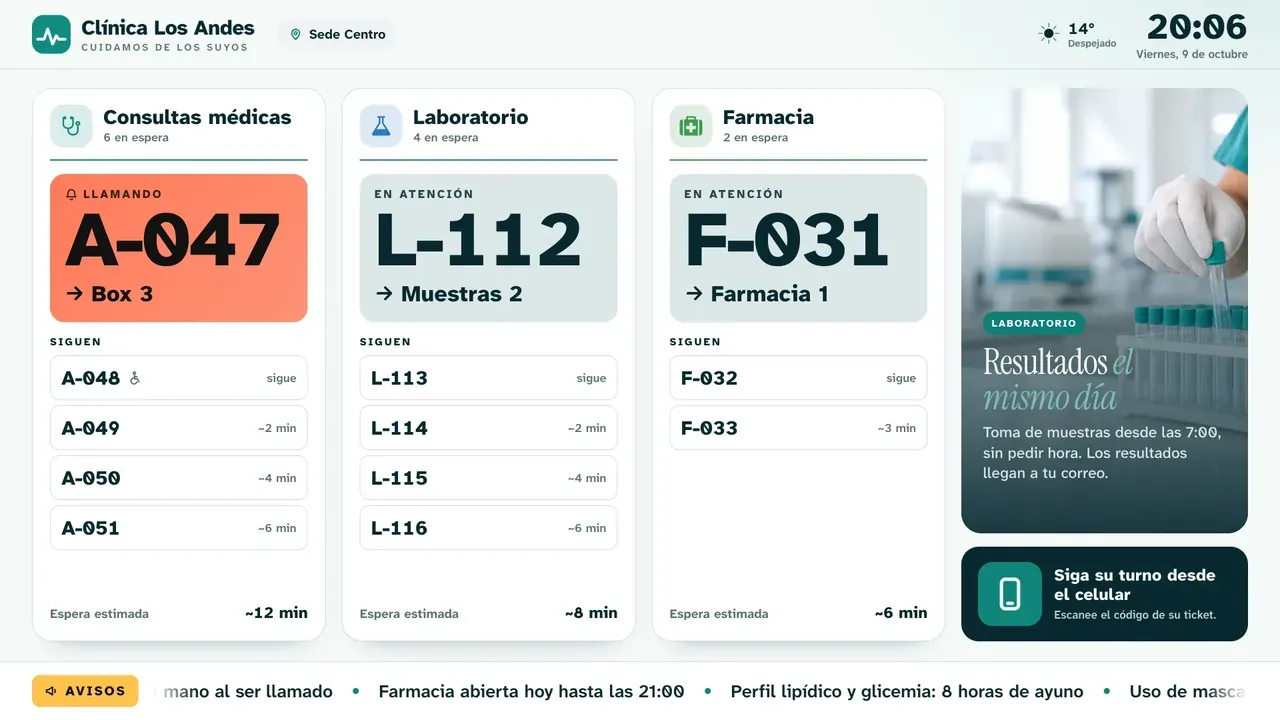The height and width of the screenshot is (720, 1280).
Task: Click the A-049 queue row
Action: (179, 428)
